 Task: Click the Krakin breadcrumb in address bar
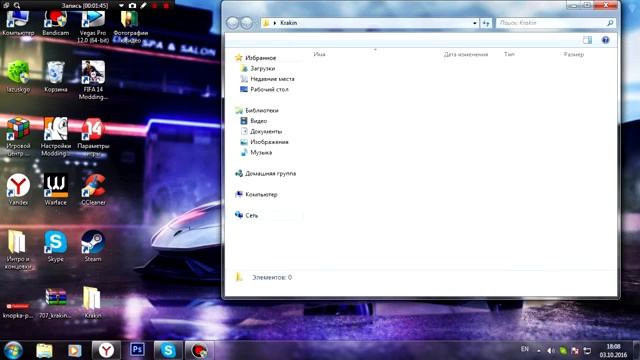[x=289, y=23]
